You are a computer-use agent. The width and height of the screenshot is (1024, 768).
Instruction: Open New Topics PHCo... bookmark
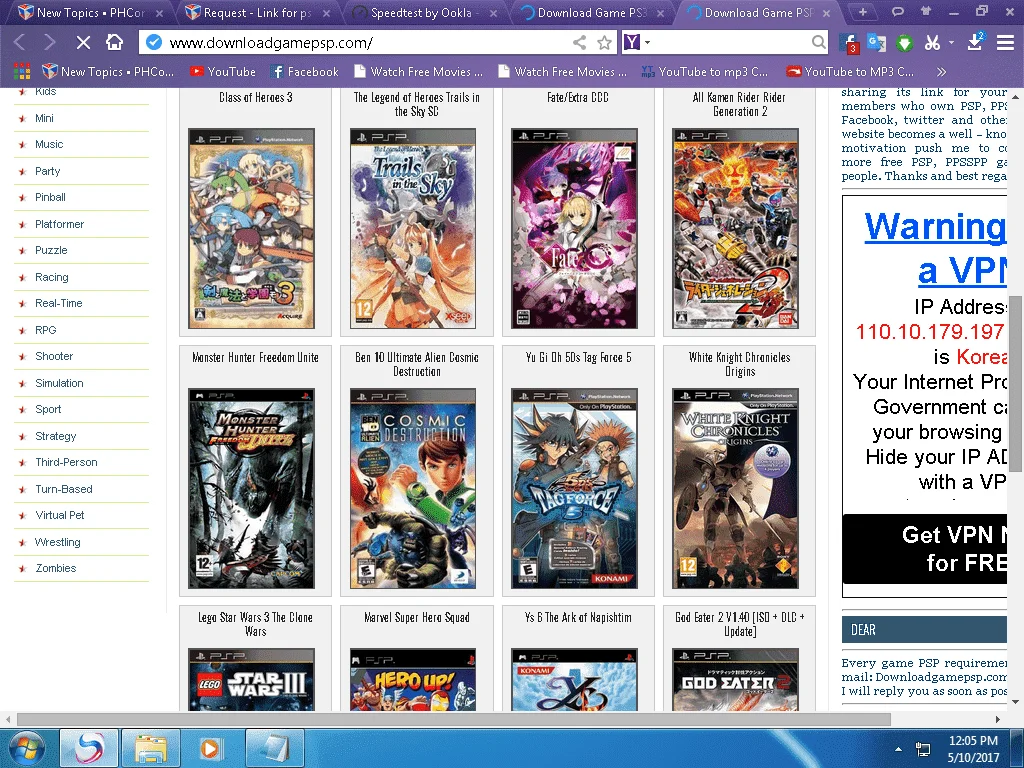tap(108, 72)
